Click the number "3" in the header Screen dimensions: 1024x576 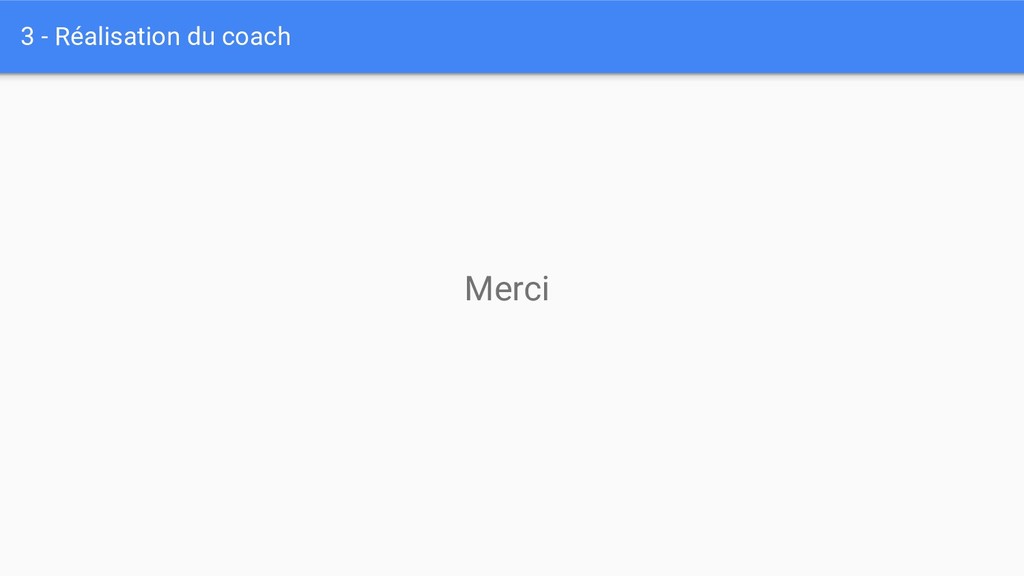[27, 37]
